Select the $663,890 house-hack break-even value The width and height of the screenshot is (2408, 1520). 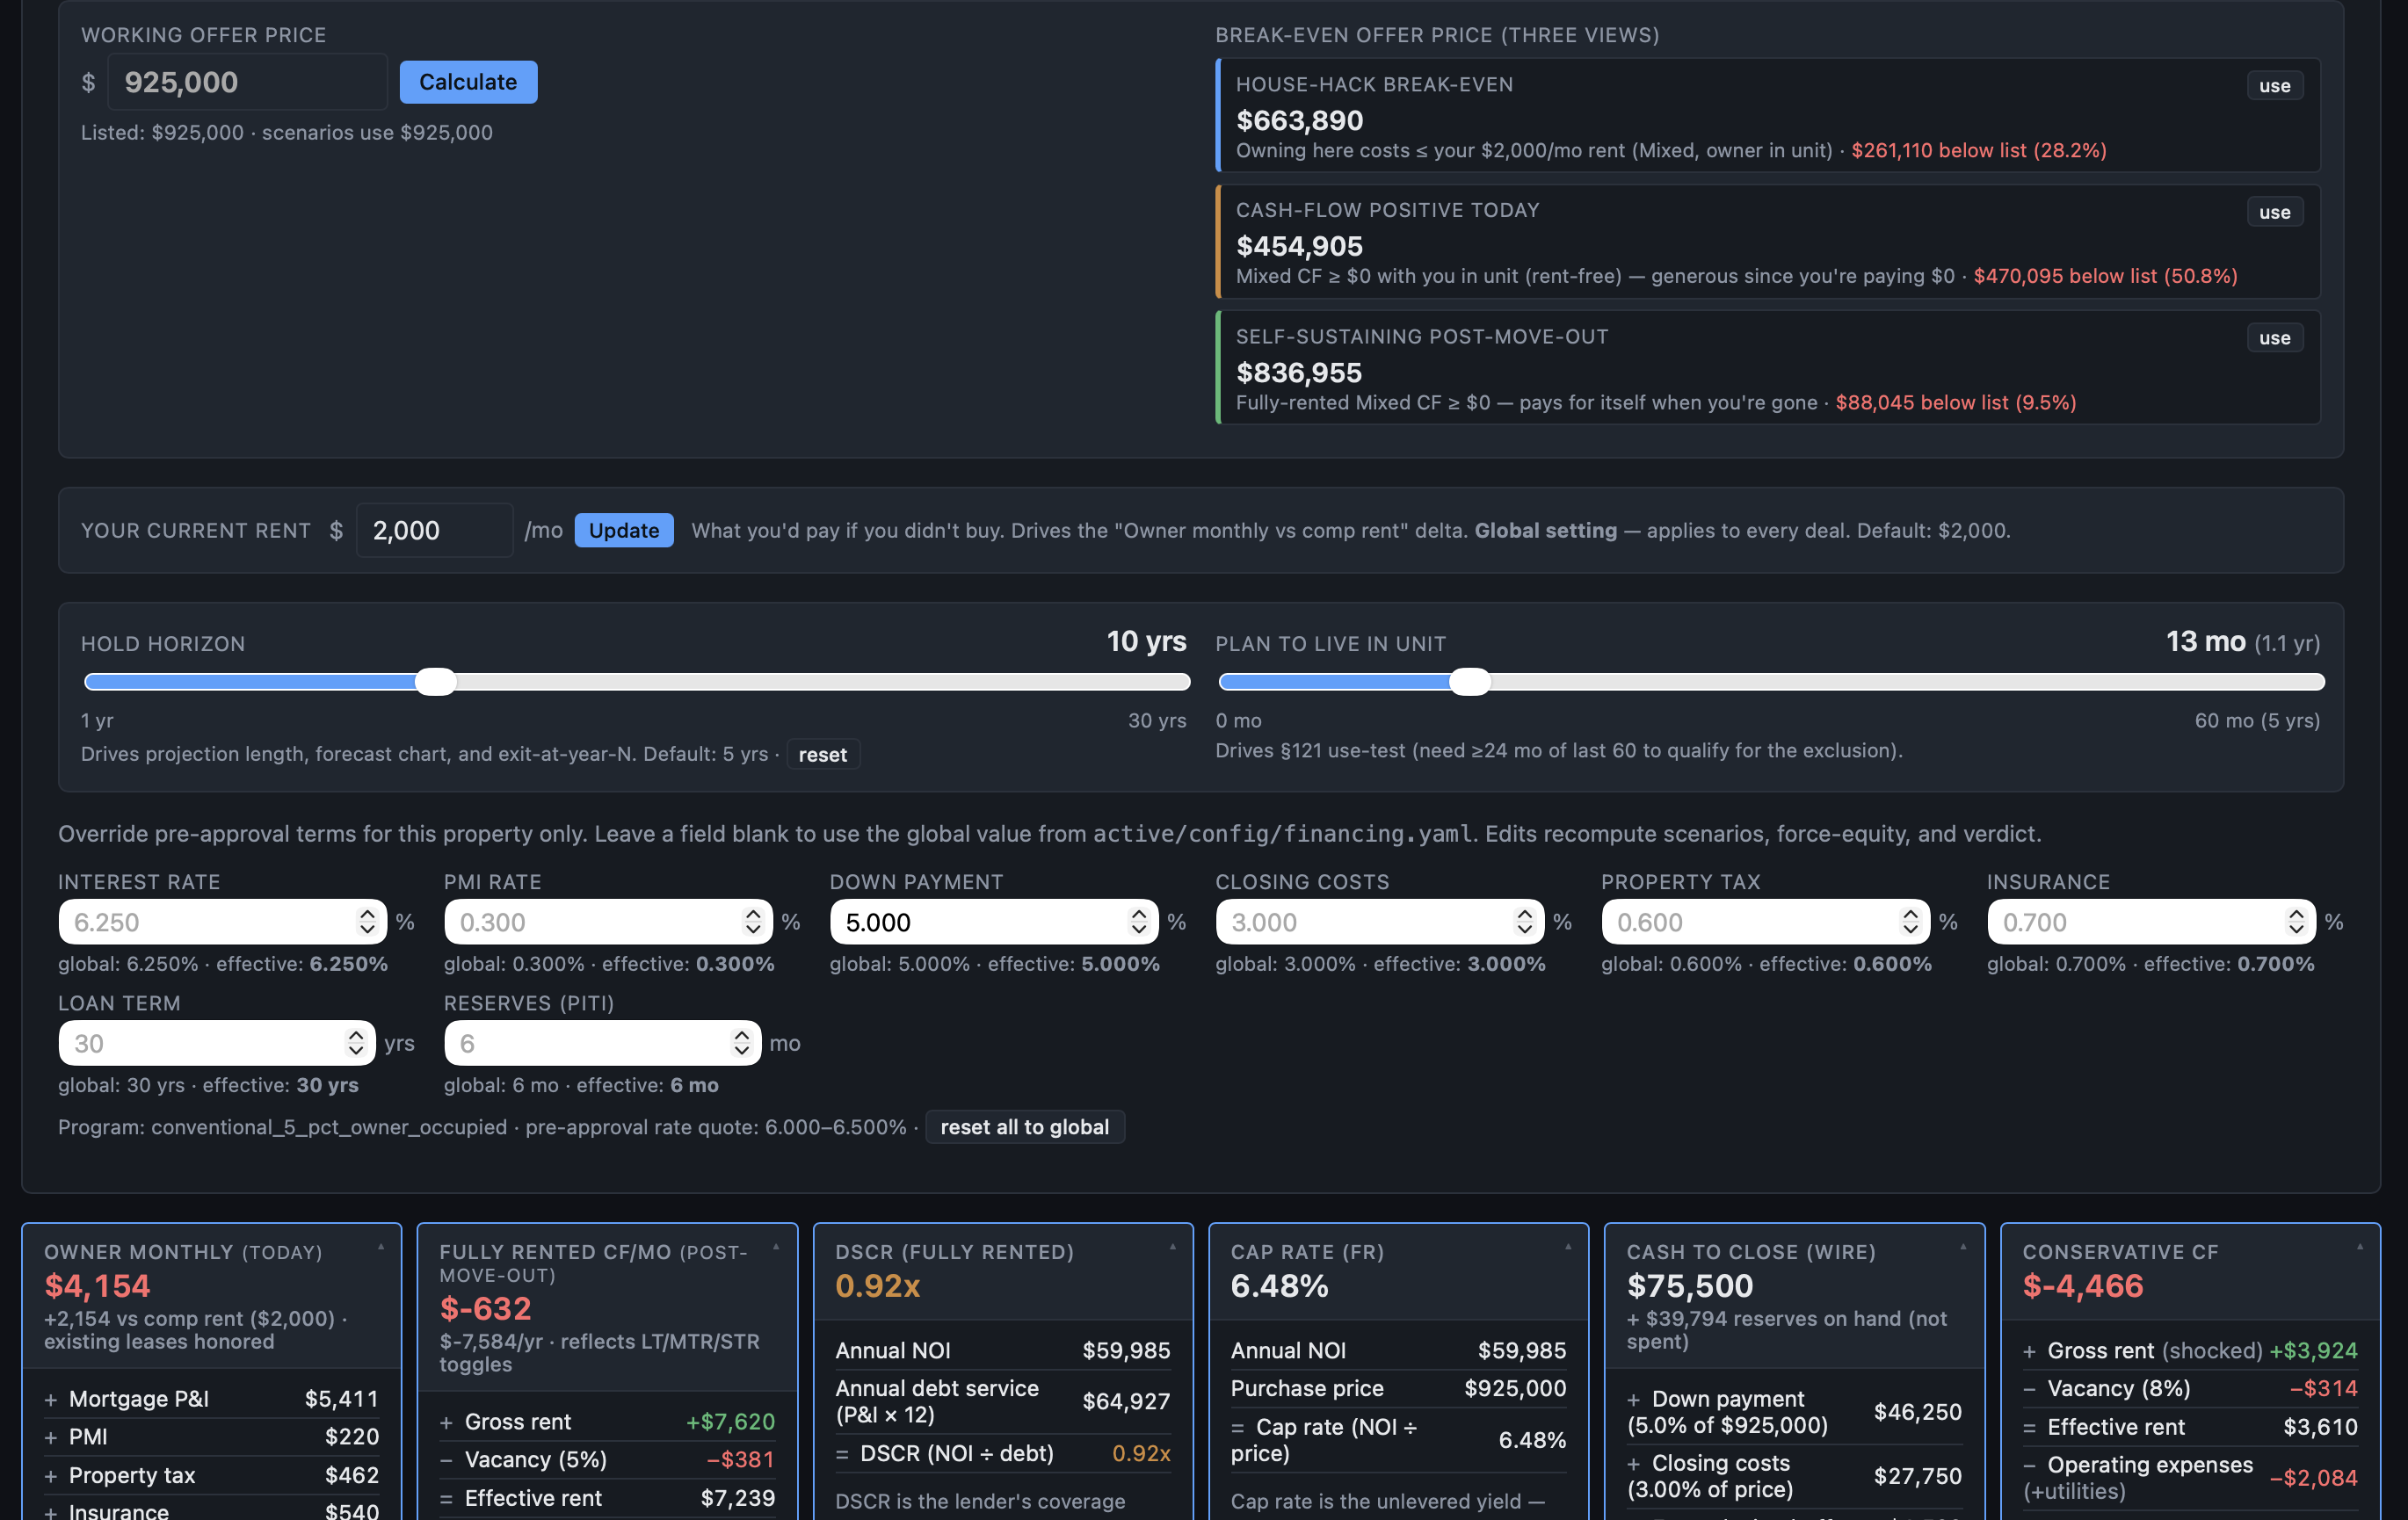(x=1299, y=120)
